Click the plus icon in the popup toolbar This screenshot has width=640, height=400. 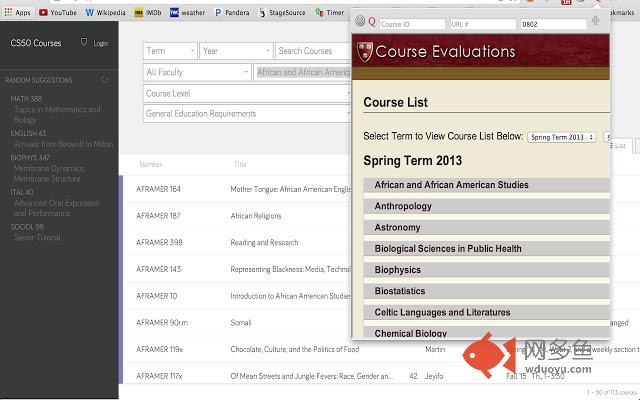597,21
